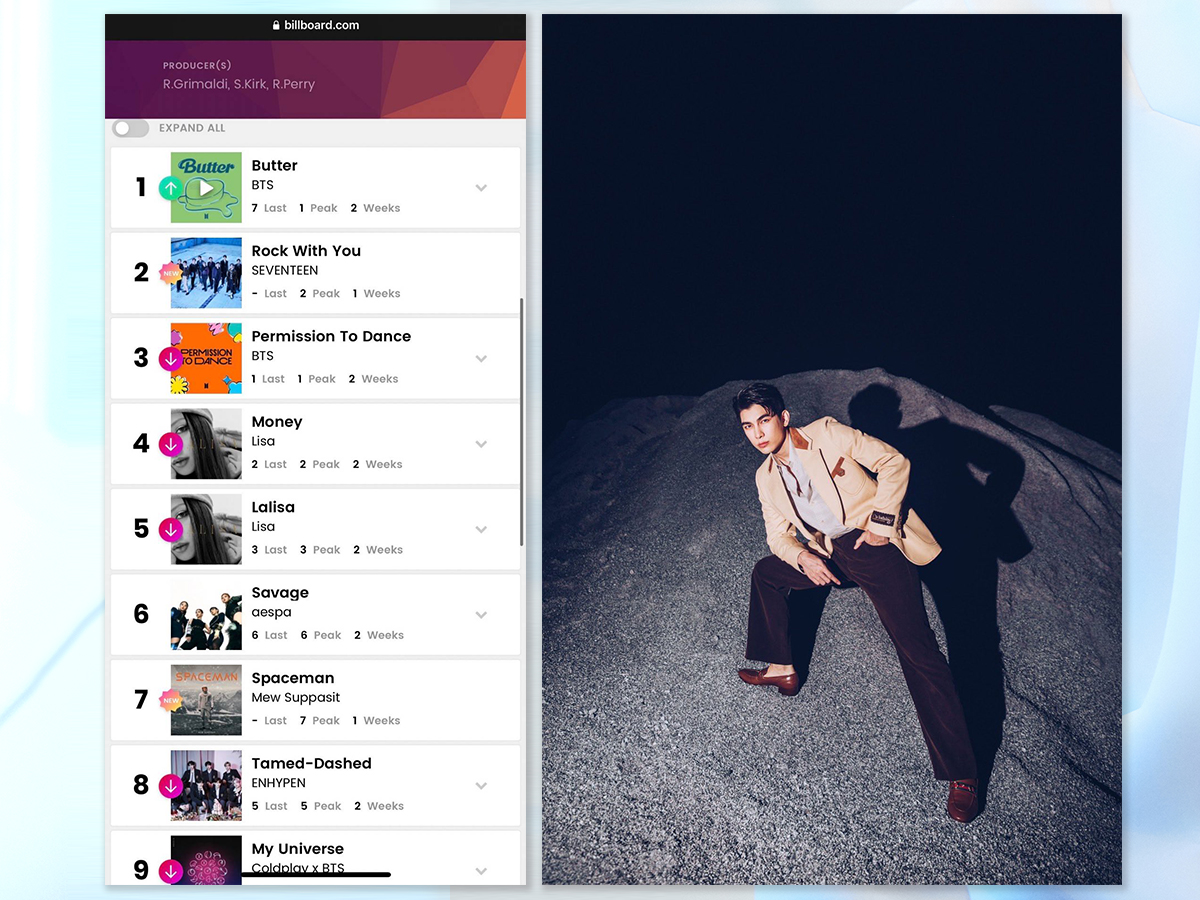Open the photo of man in beige jacket
The width and height of the screenshot is (1200, 900).
pyautogui.click(x=832, y=449)
